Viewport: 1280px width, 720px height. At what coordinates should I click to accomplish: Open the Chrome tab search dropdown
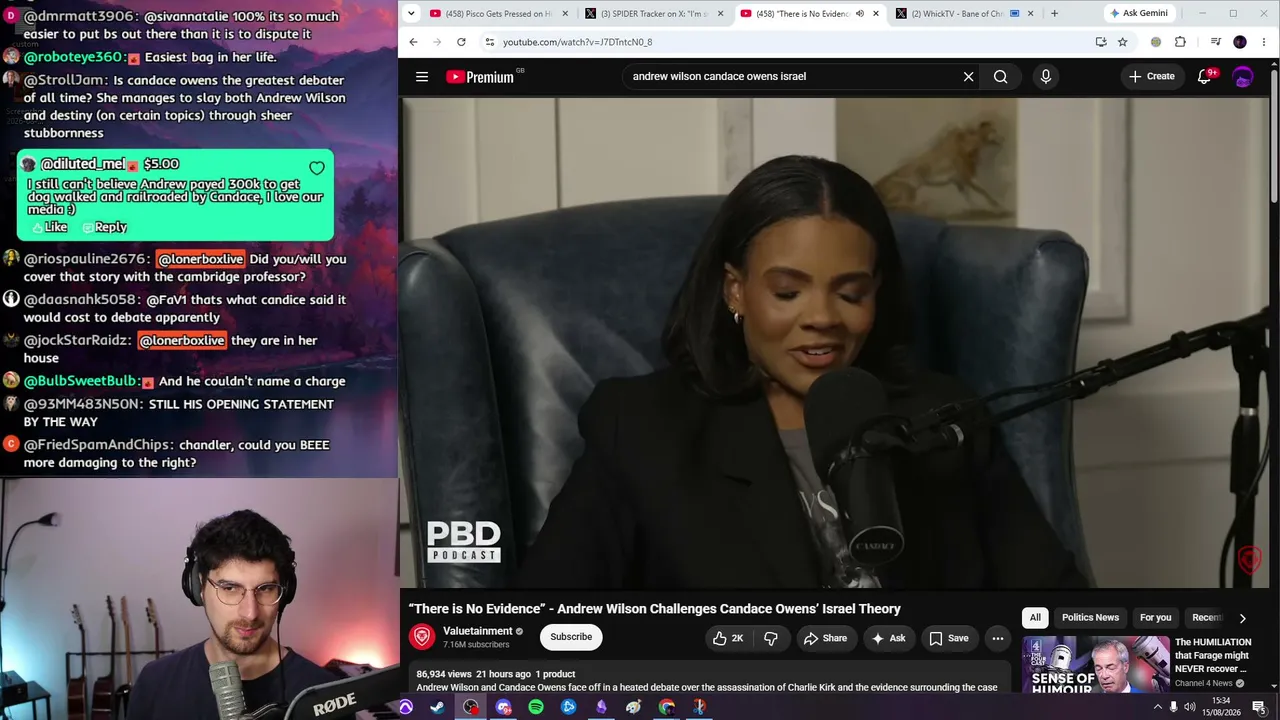[411, 14]
